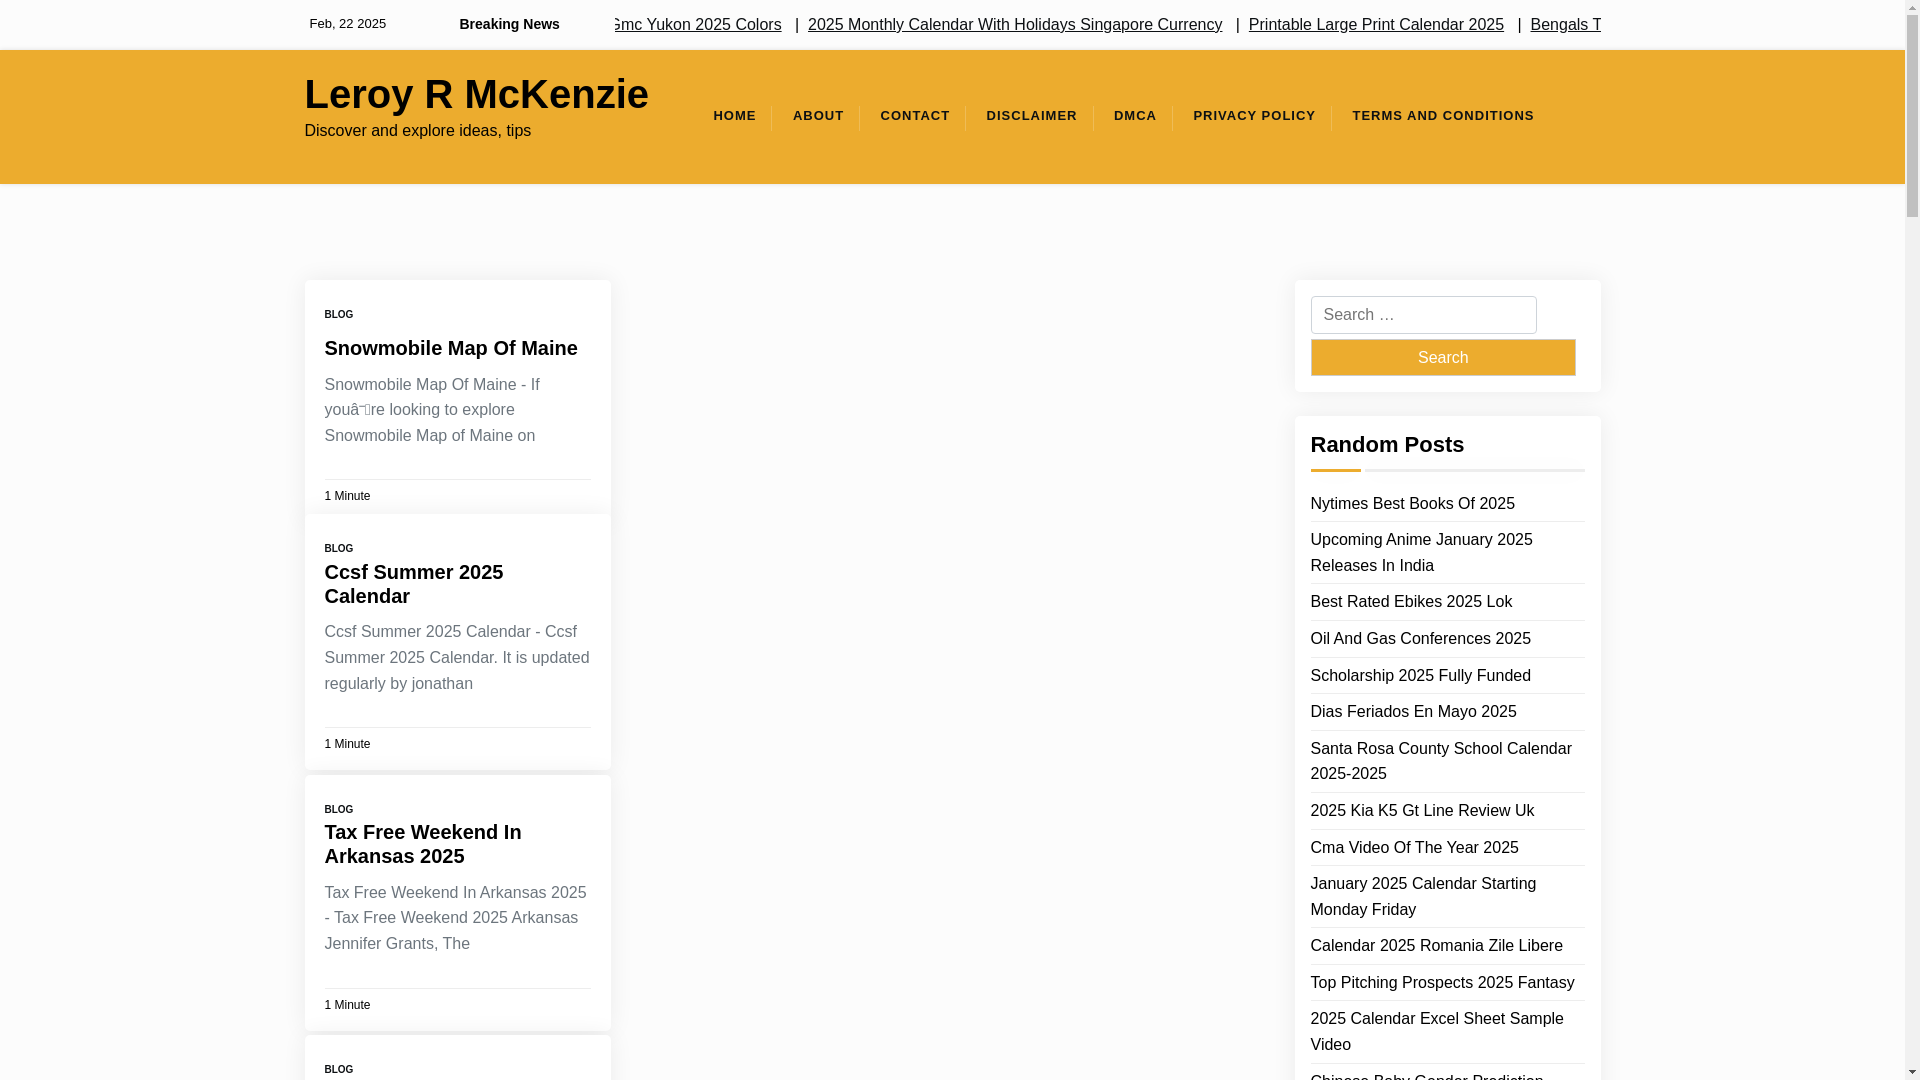Open Ccsf Summer 2025 Calendar post
The image size is (1920, 1080).
(x=413, y=584)
